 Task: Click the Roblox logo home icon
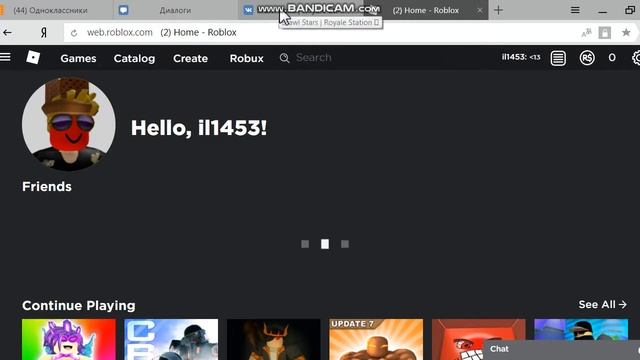[x=33, y=58]
